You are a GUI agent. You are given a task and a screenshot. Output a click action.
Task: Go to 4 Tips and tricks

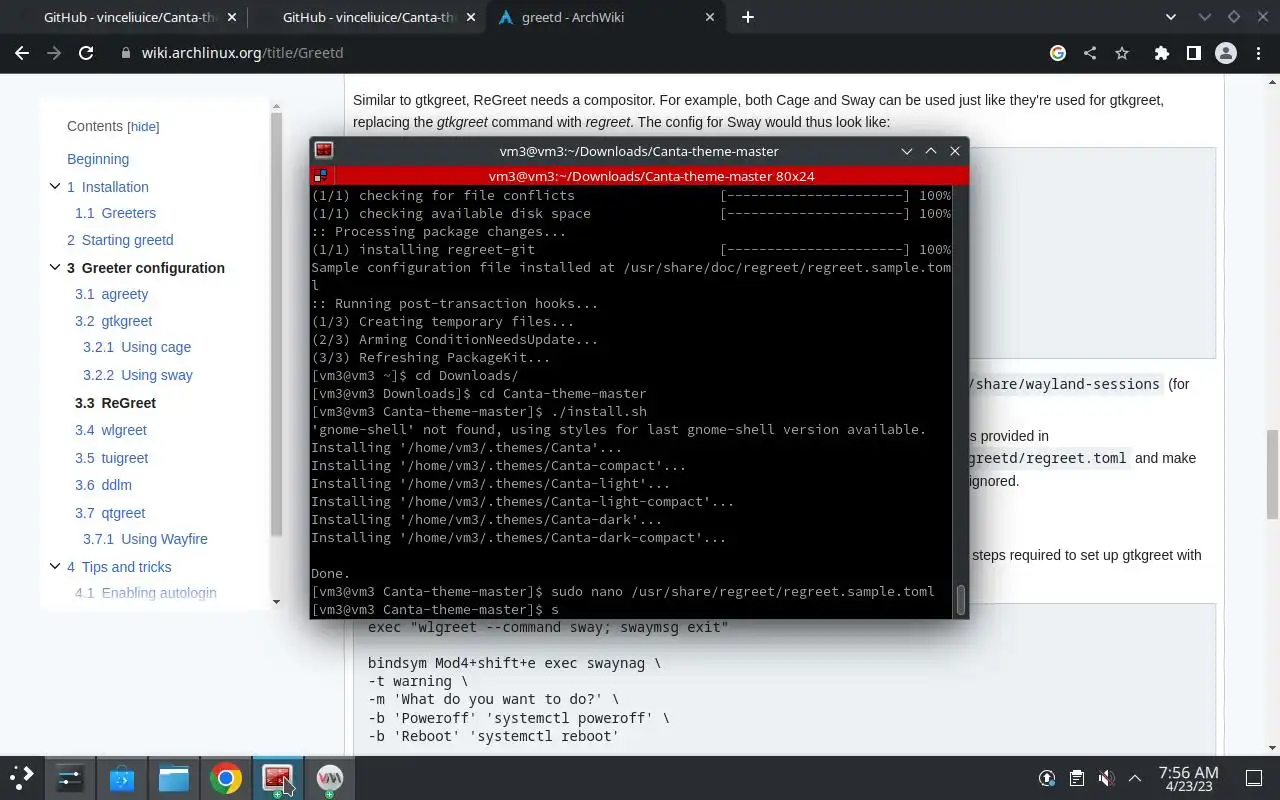(119, 567)
